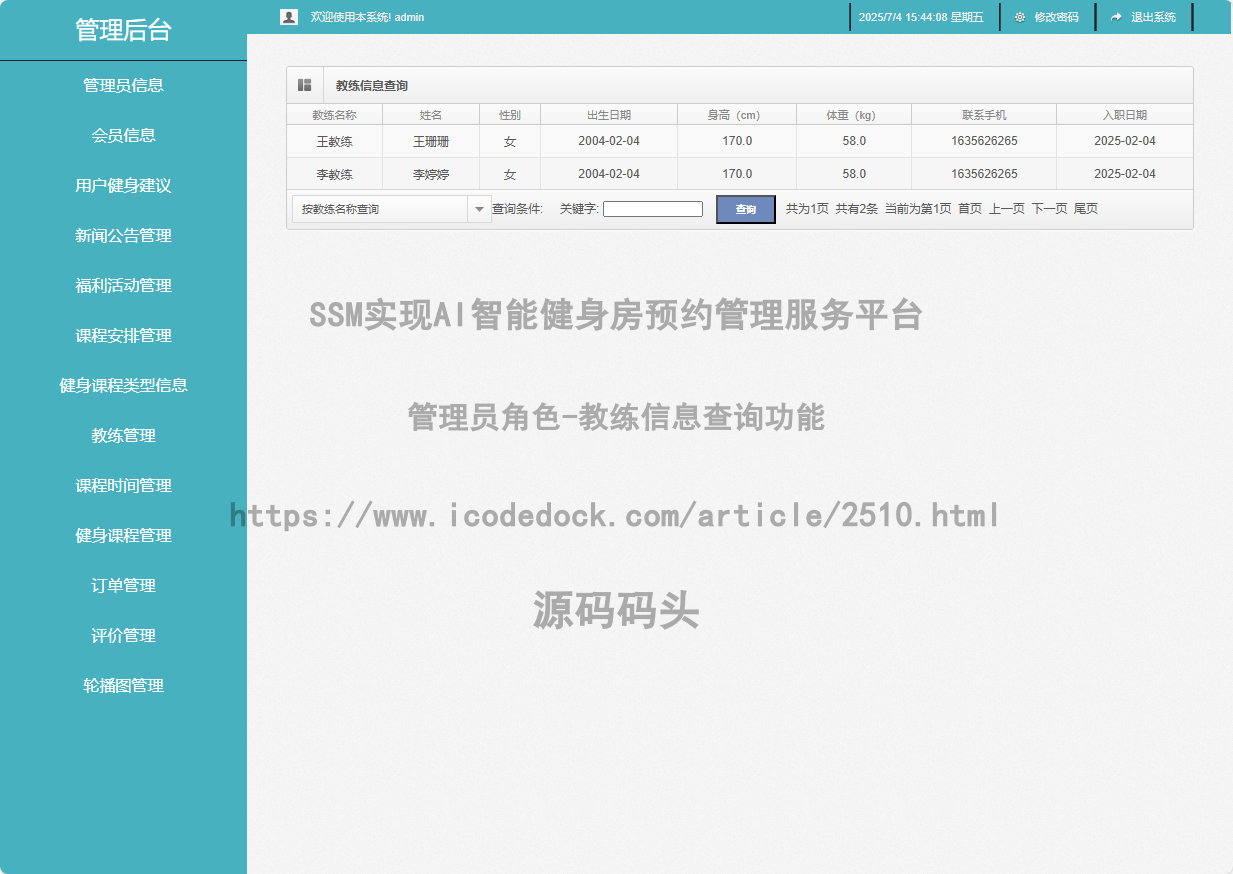The image size is (1233, 874).
Task: Open 教练管理 in the sidebar
Action: point(123,435)
